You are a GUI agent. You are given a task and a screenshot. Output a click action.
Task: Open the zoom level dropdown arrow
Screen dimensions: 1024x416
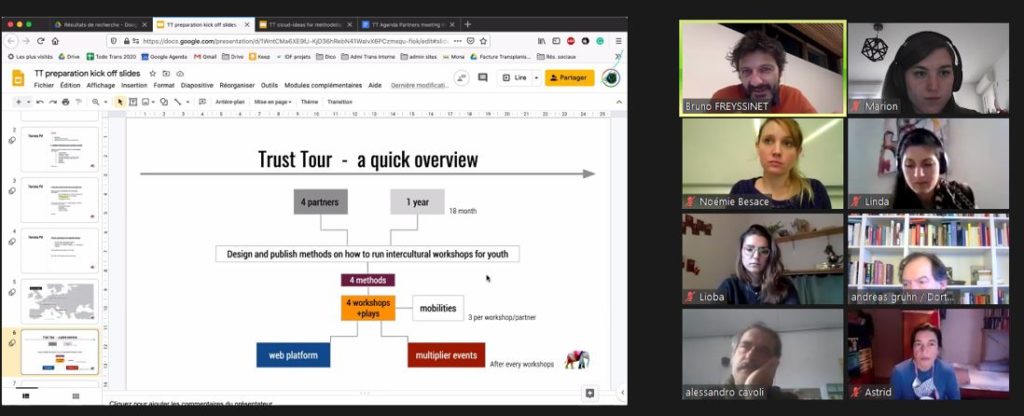(104, 102)
